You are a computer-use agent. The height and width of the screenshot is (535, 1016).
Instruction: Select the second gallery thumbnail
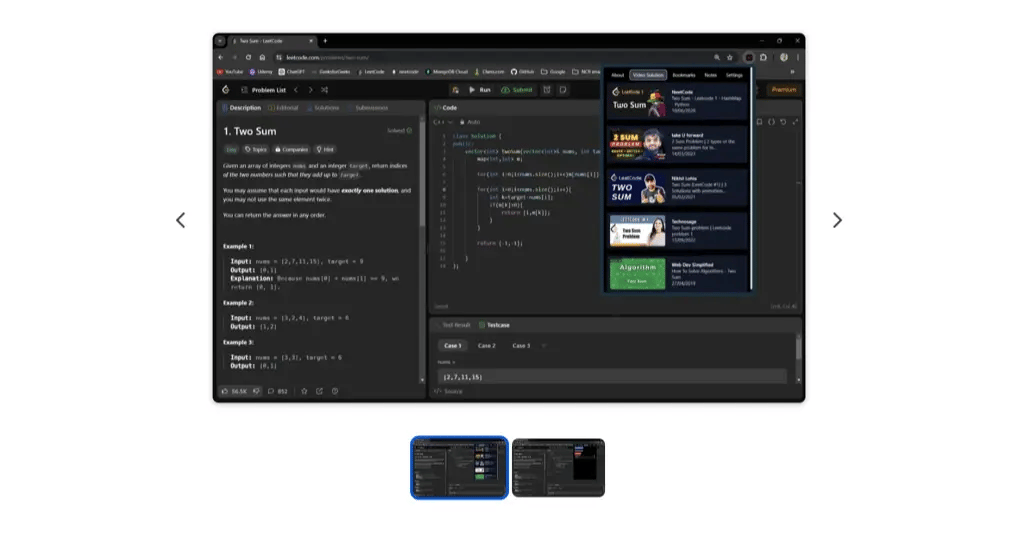[559, 468]
